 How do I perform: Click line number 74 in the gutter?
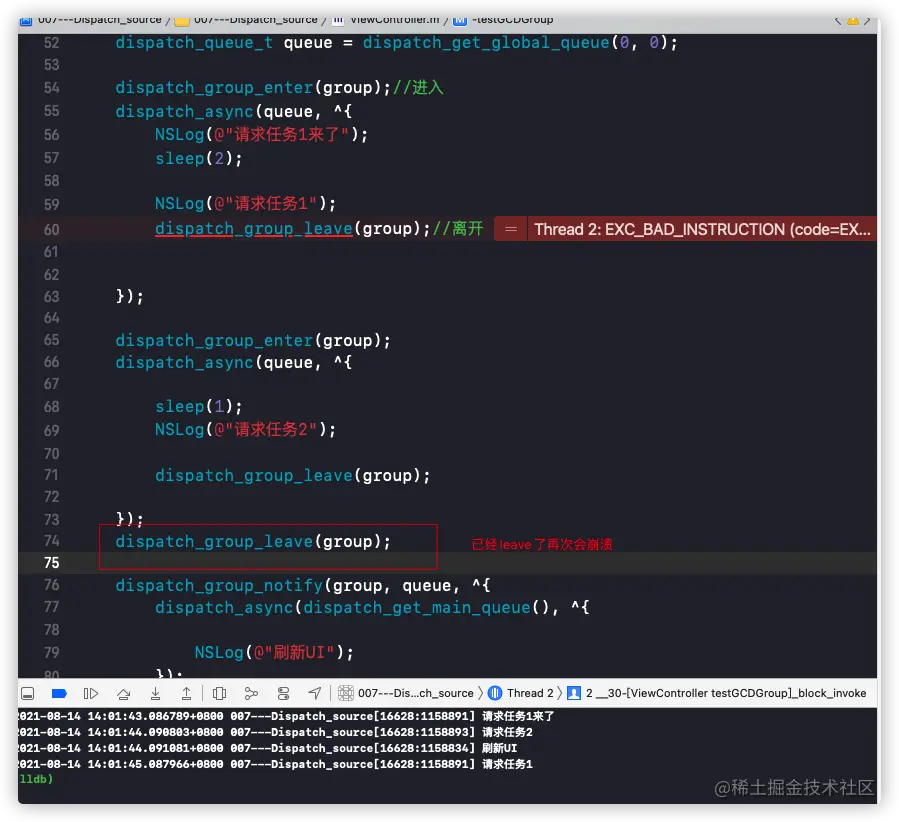[52, 541]
